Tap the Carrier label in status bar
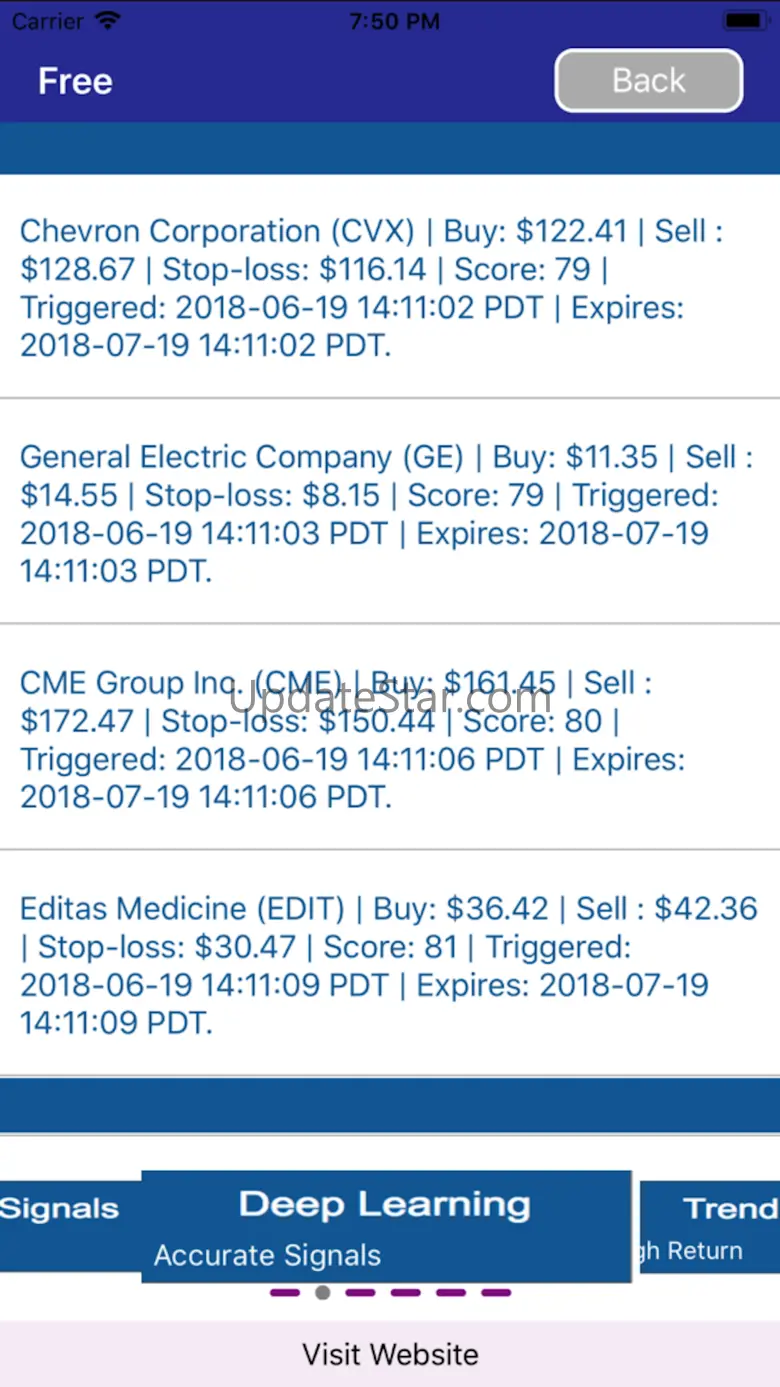This screenshot has width=780, height=1387. (x=45, y=21)
